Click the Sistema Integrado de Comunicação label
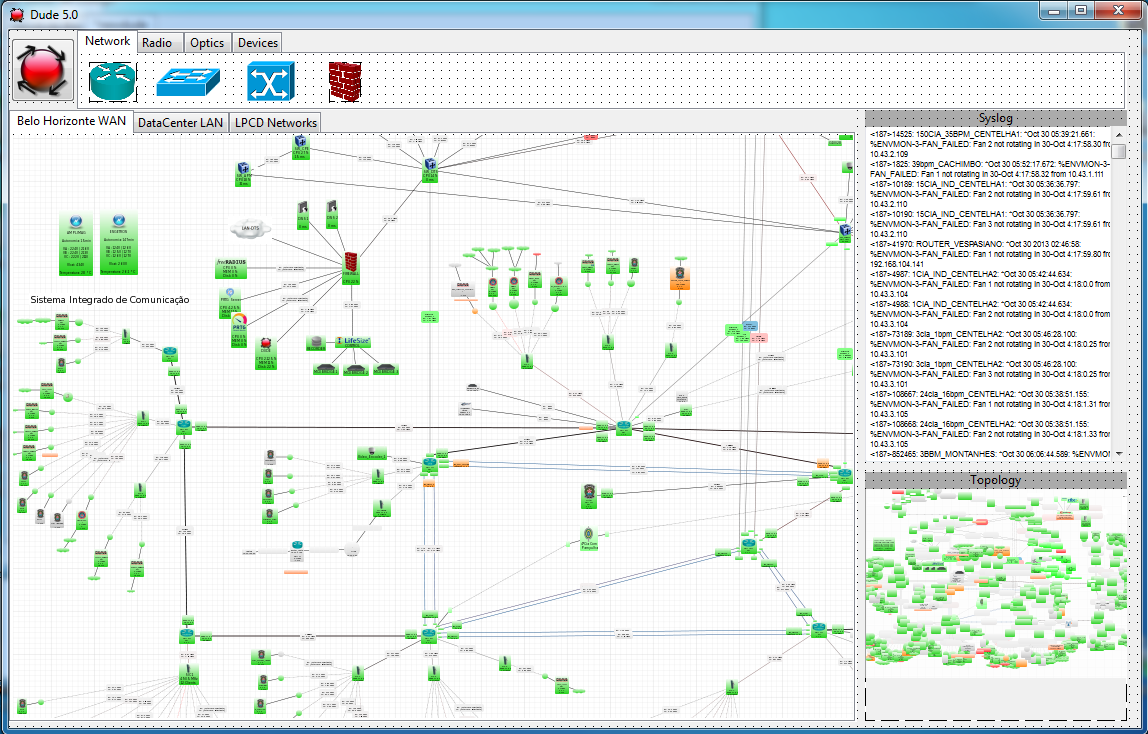The height and width of the screenshot is (734, 1148). (110, 299)
